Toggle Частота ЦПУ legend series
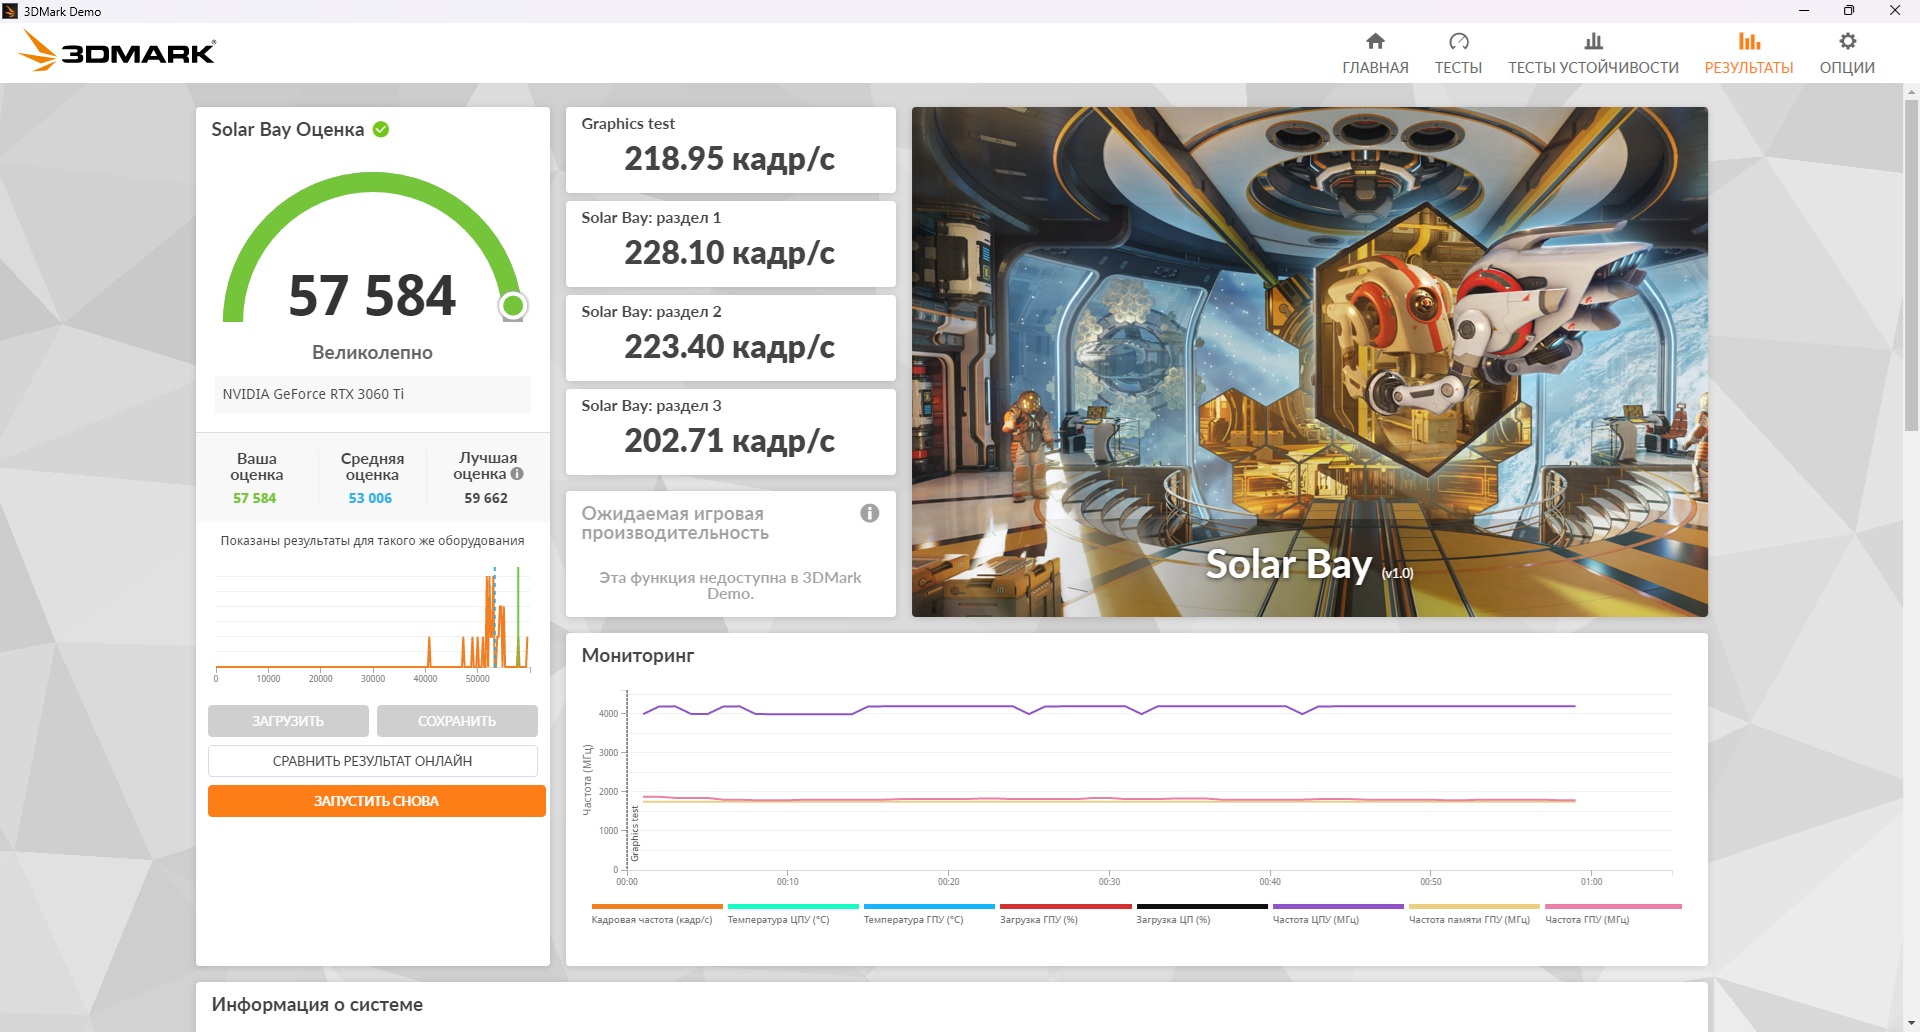This screenshot has width=1920, height=1032. pos(1338,915)
